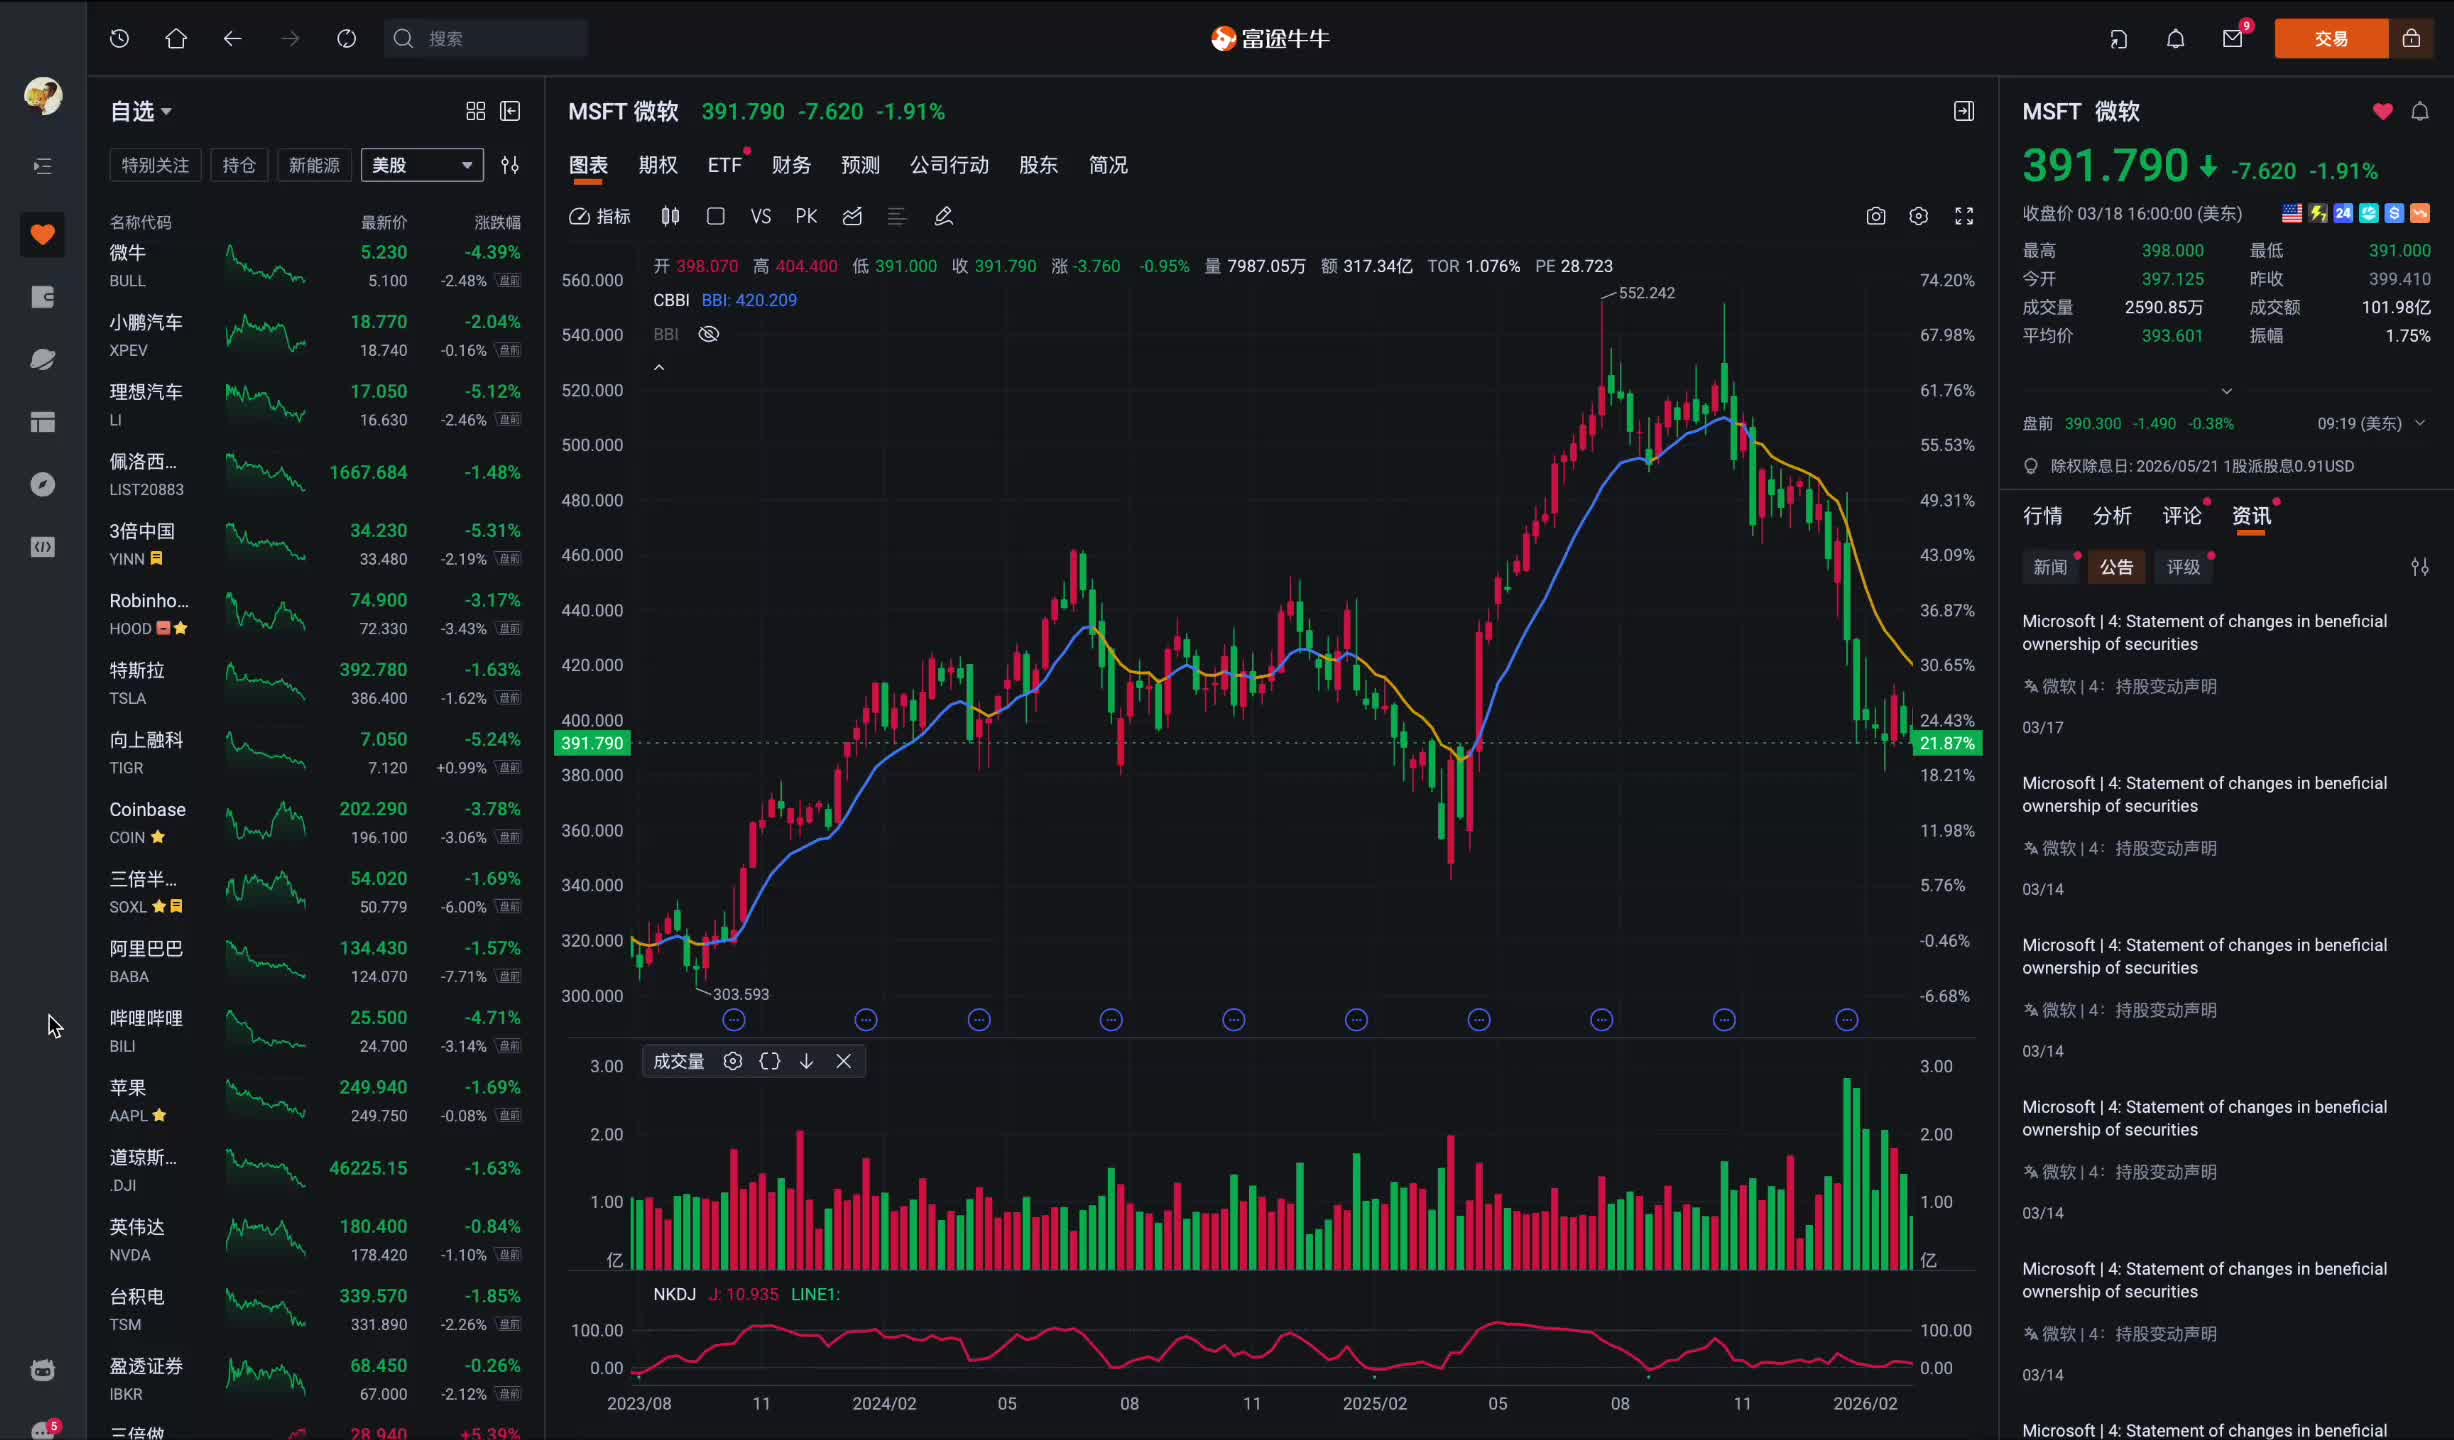This screenshot has height=1440, width=2454.
Task: Click the leftmost event marker below chart
Action: coord(734,1021)
